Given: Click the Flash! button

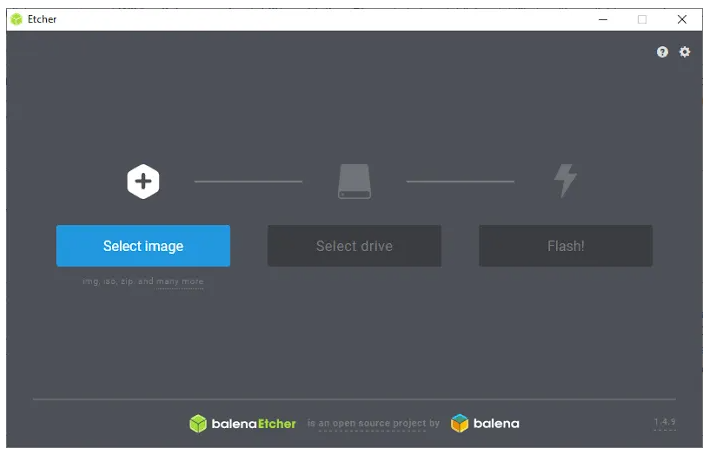Looking at the screenshot, I should (x=565, y=246).
